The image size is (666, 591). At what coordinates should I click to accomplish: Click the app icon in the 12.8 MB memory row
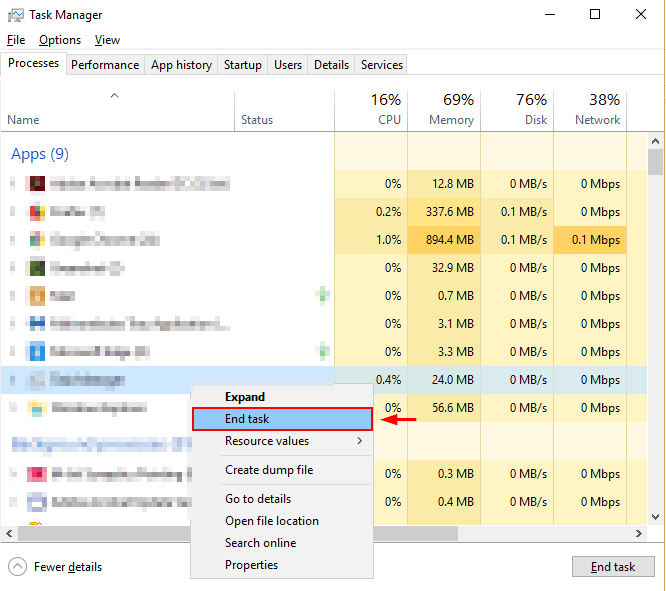[x=37, y=184]
